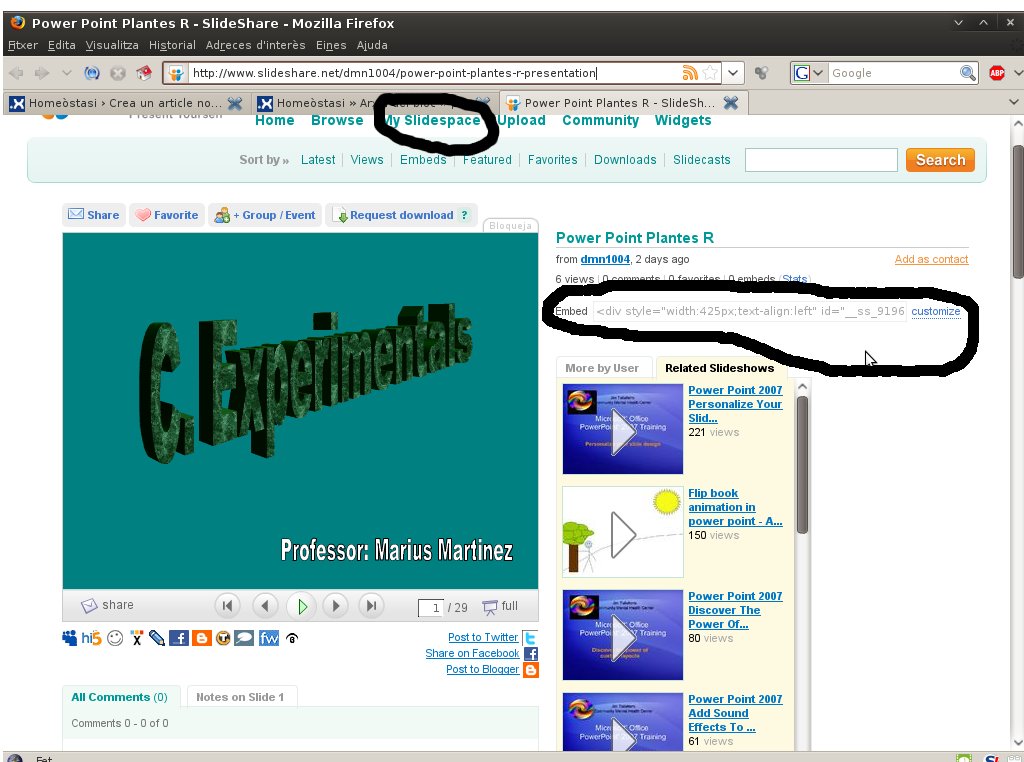Click the customize embed link

pyautogui.click(x=936, y=311)
